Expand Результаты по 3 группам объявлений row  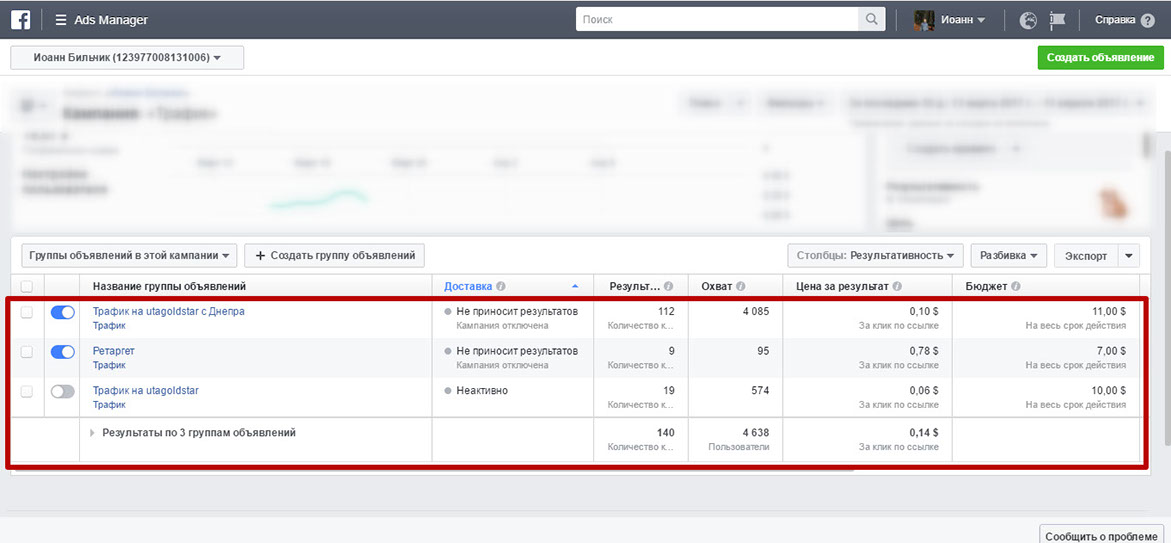(93, 433)
